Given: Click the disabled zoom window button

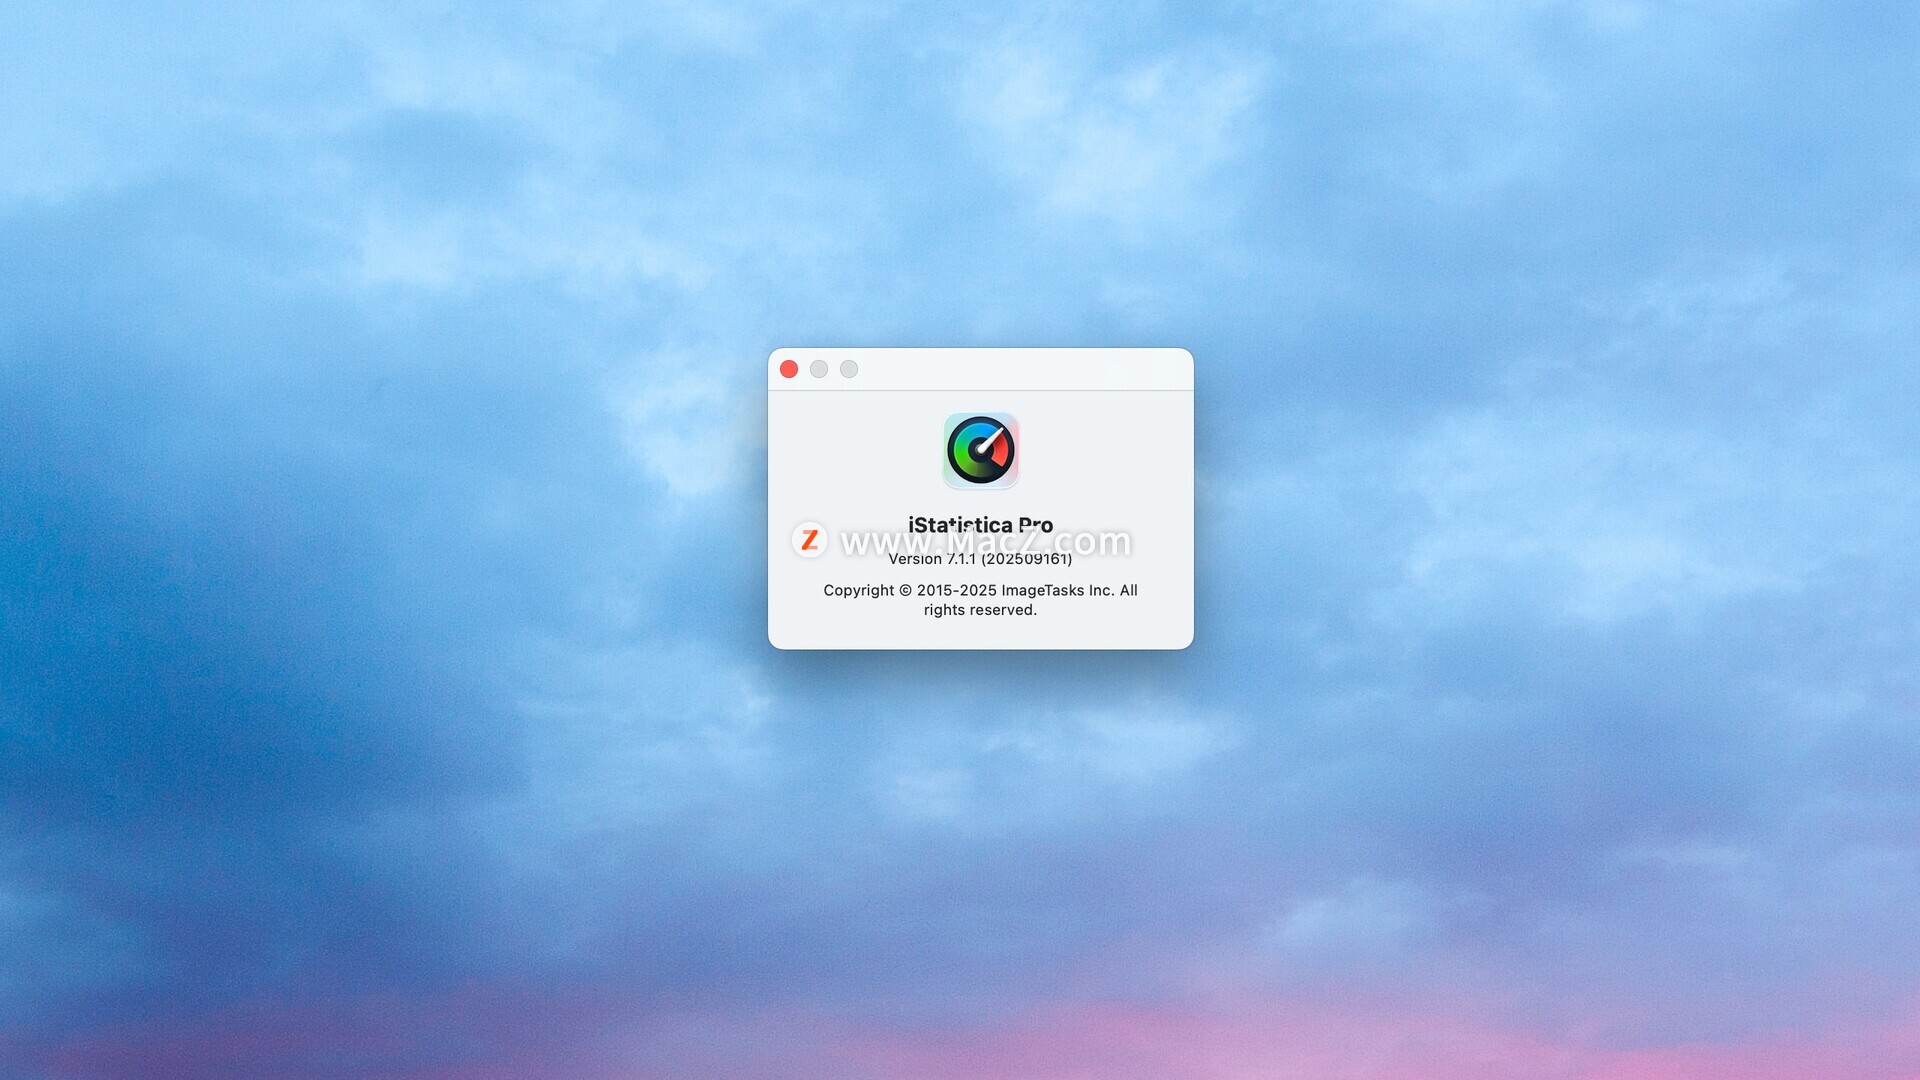Looking at the screenshot, I should pos(849,369).
